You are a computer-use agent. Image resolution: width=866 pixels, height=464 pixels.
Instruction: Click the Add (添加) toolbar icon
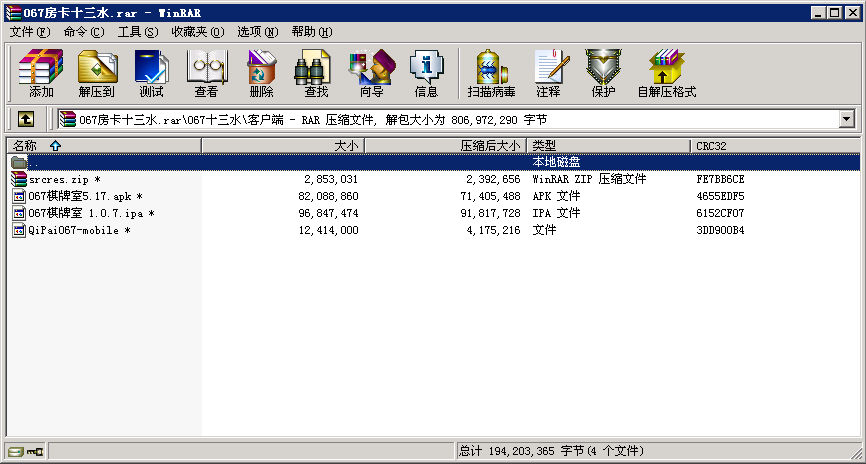click(x=41, y=74)
